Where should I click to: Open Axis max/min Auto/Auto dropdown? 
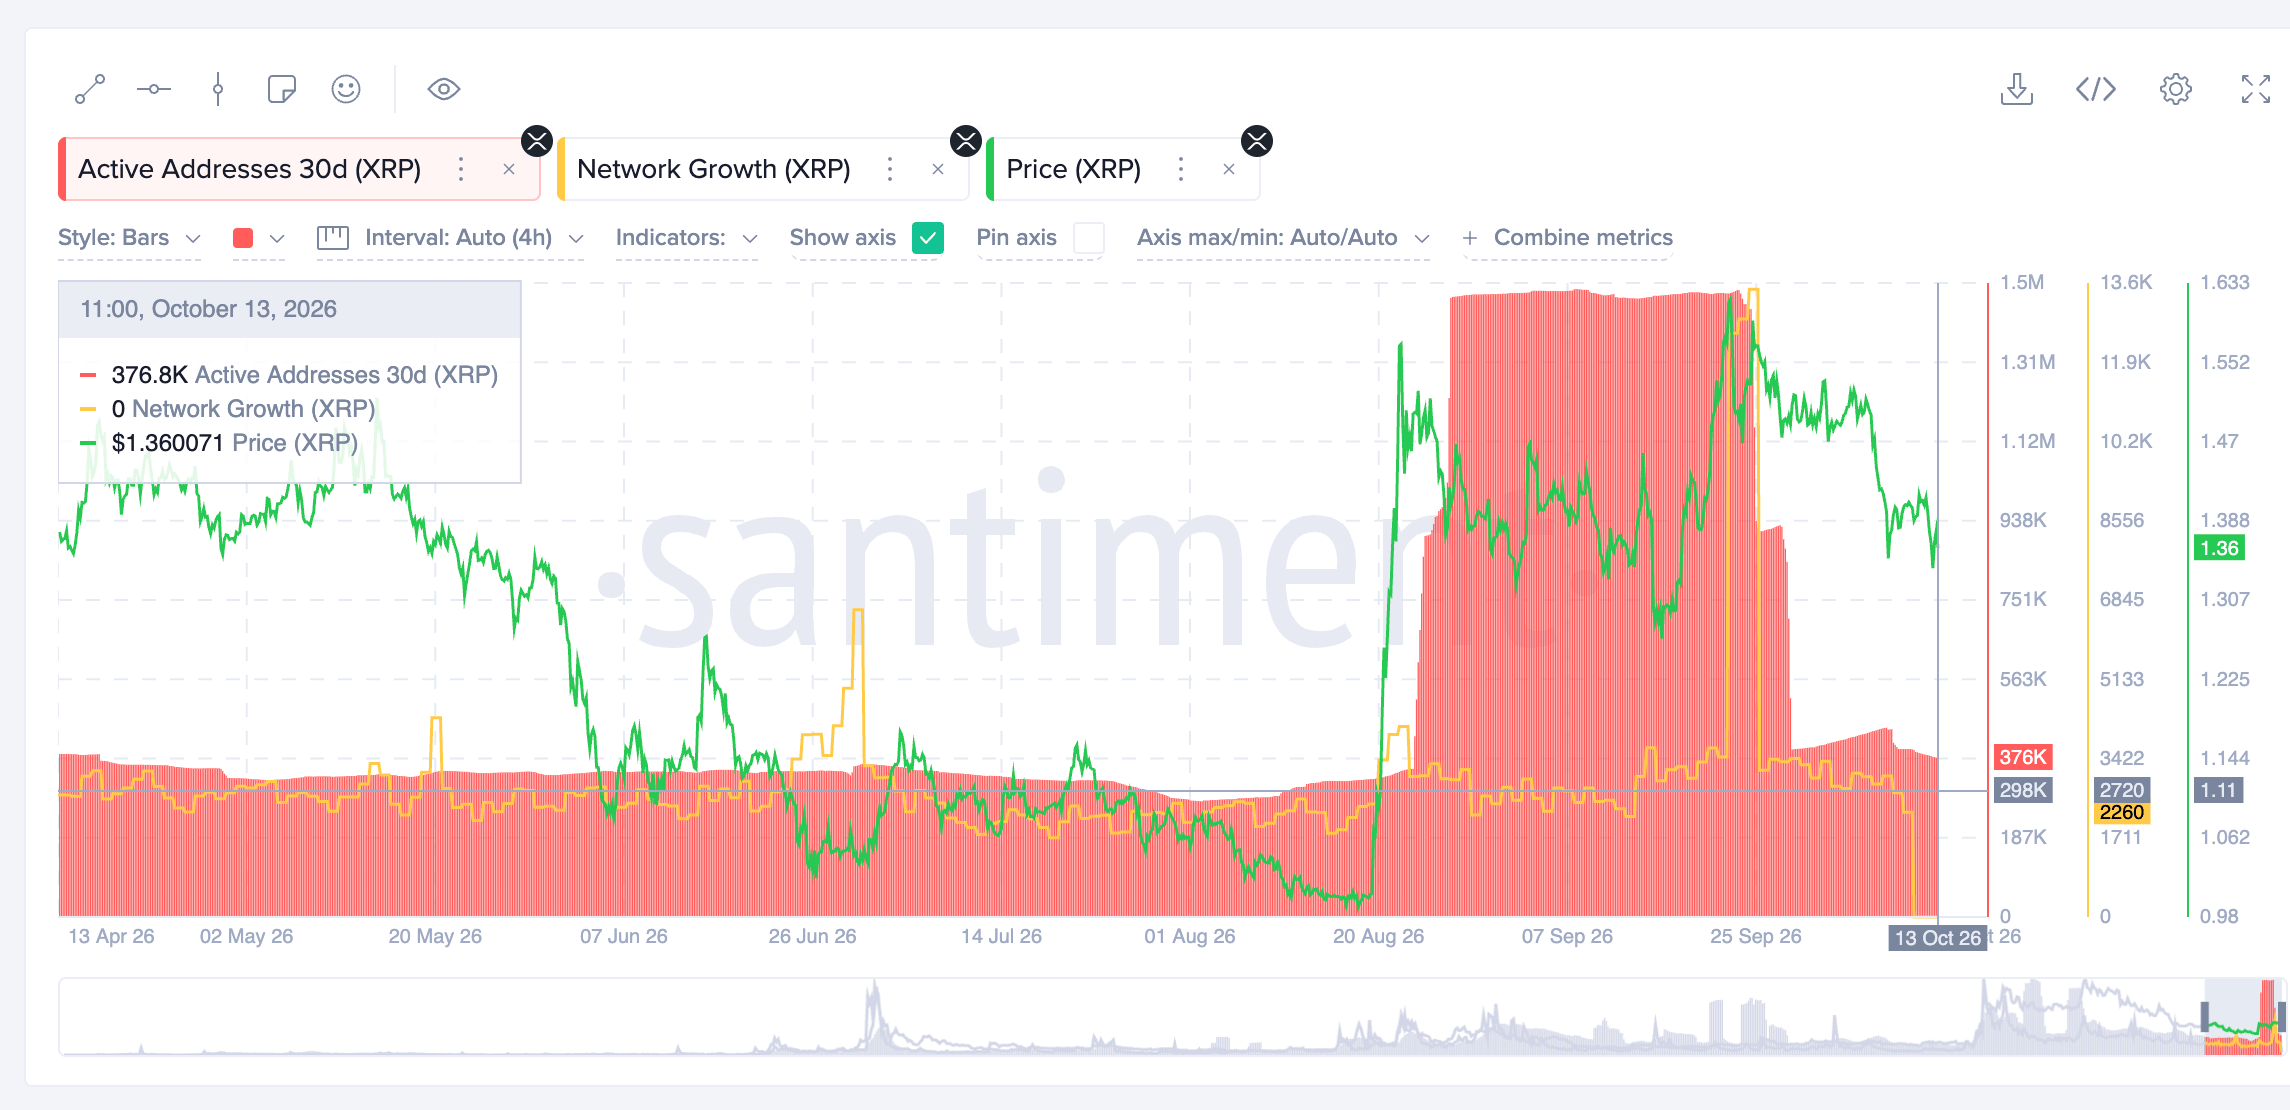coord(1283,238)
